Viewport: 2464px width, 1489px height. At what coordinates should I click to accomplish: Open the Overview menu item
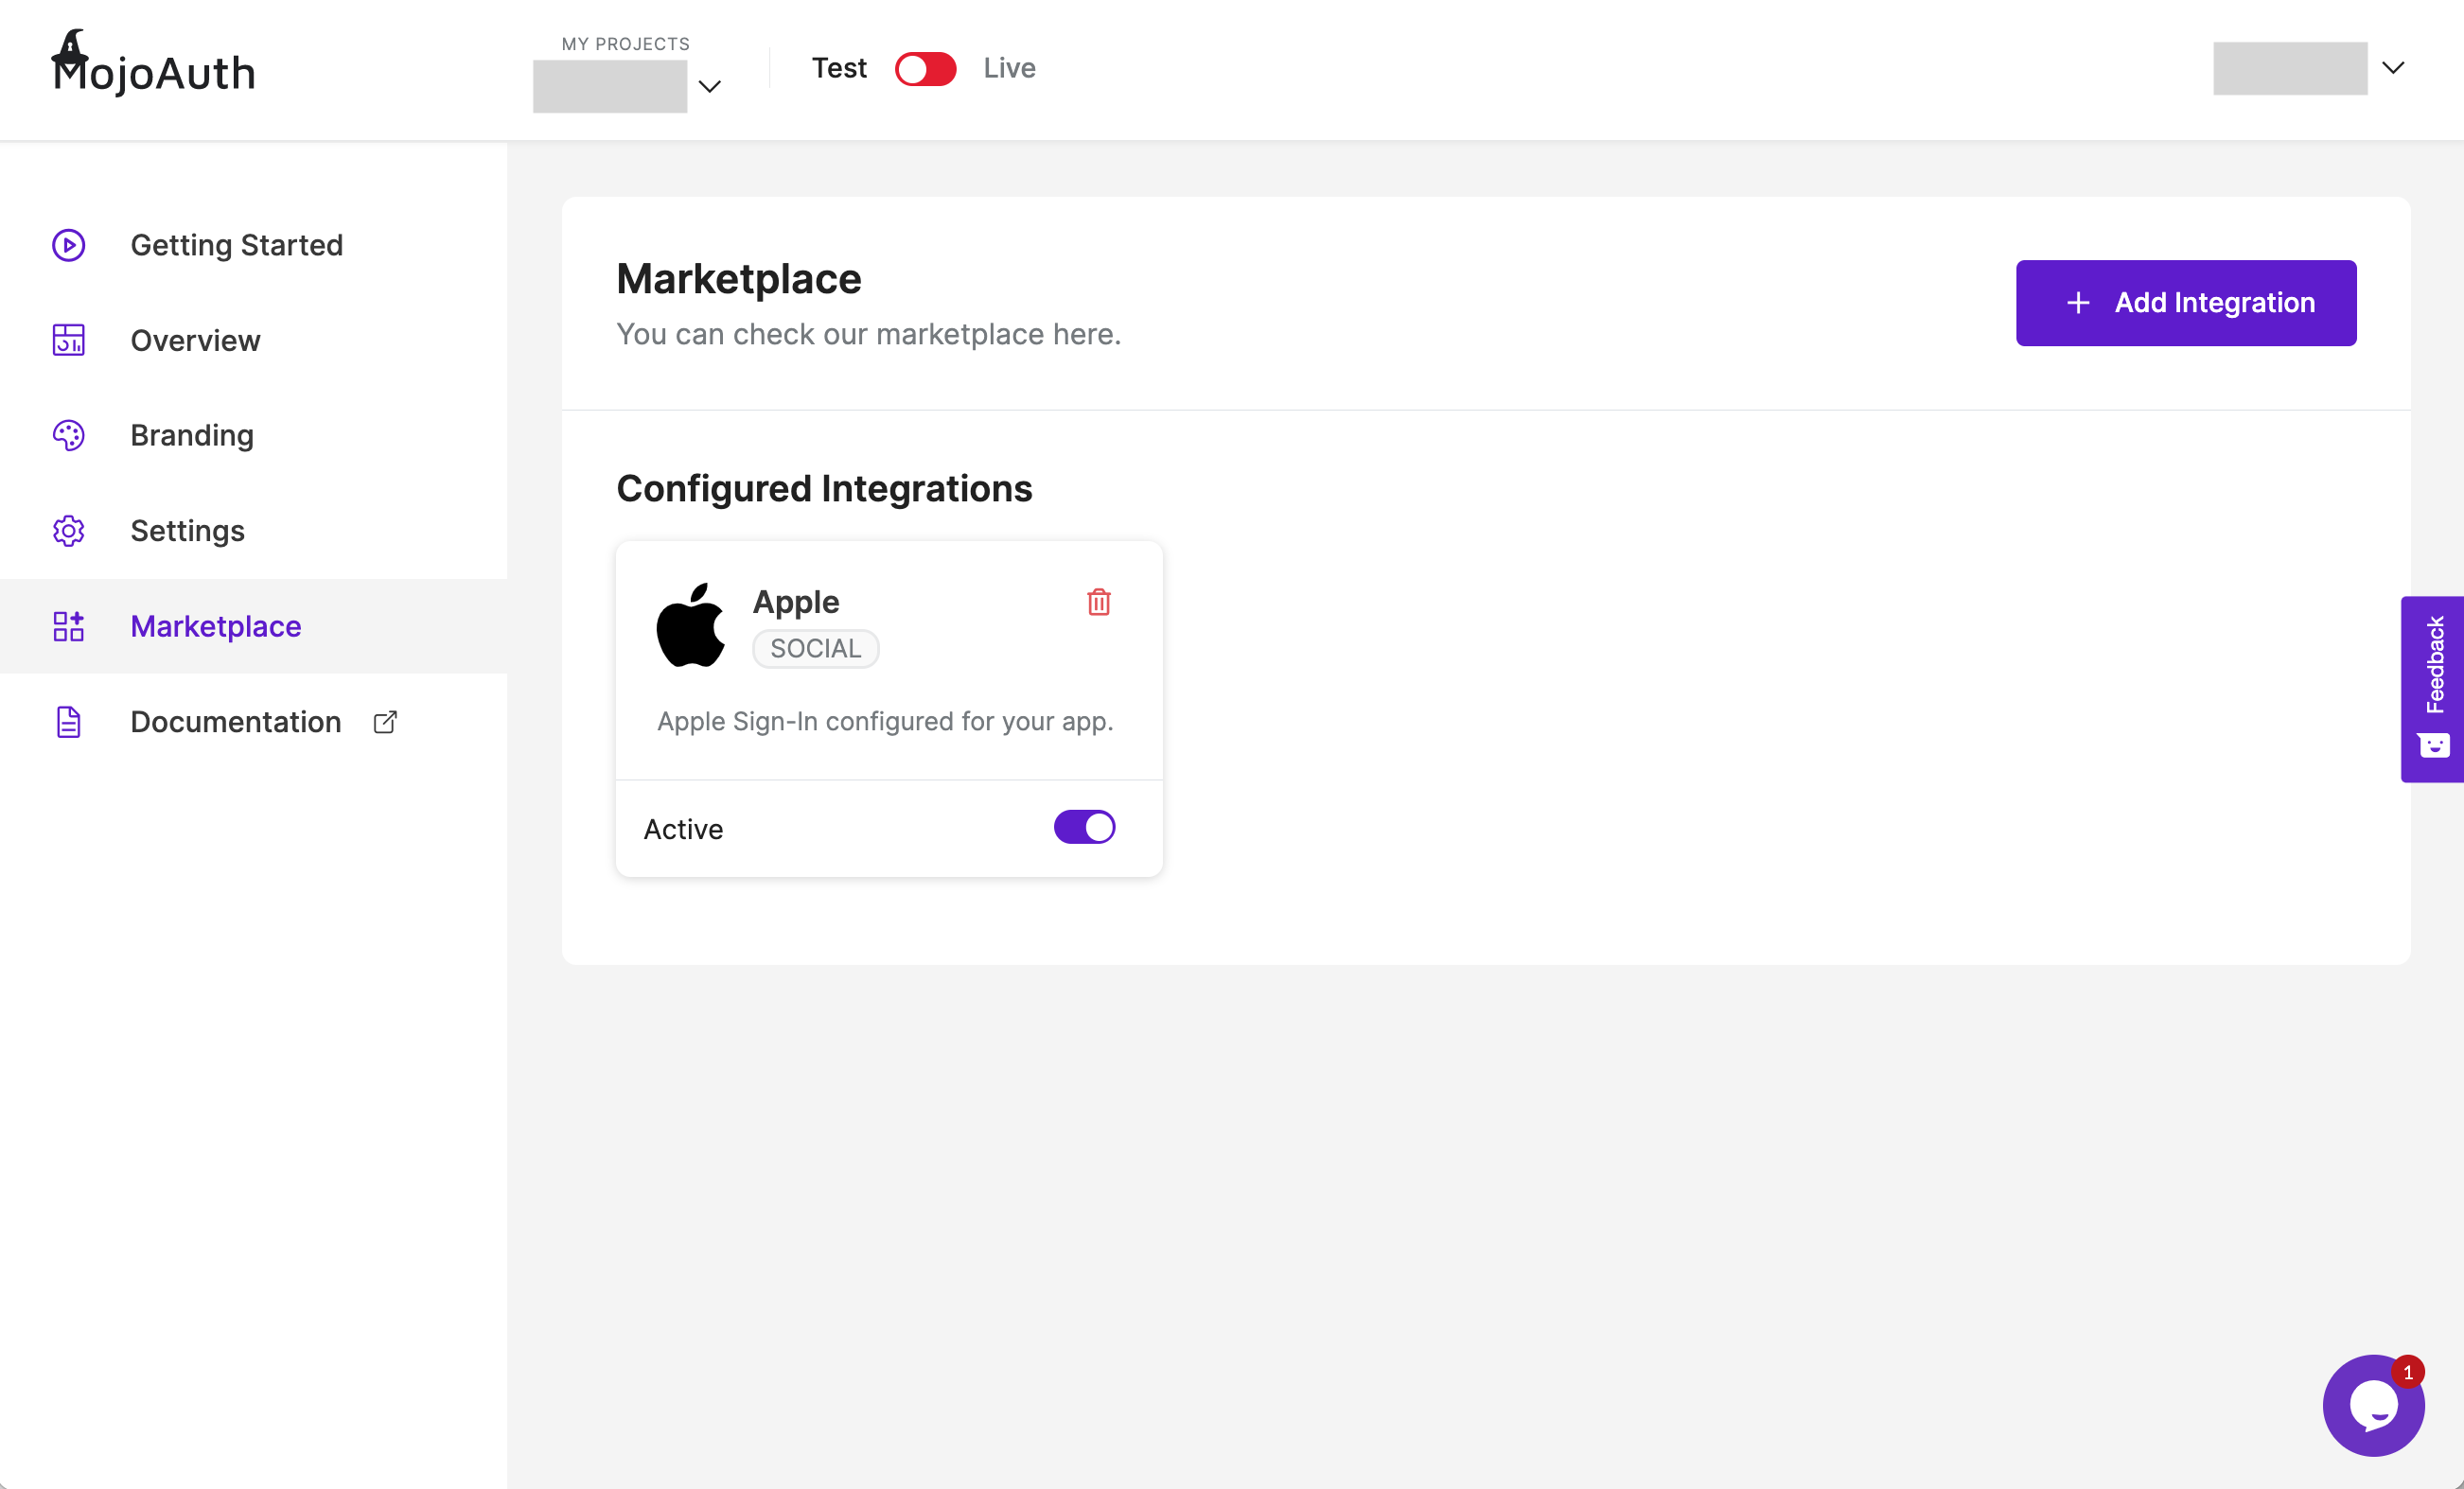point(195,340)
